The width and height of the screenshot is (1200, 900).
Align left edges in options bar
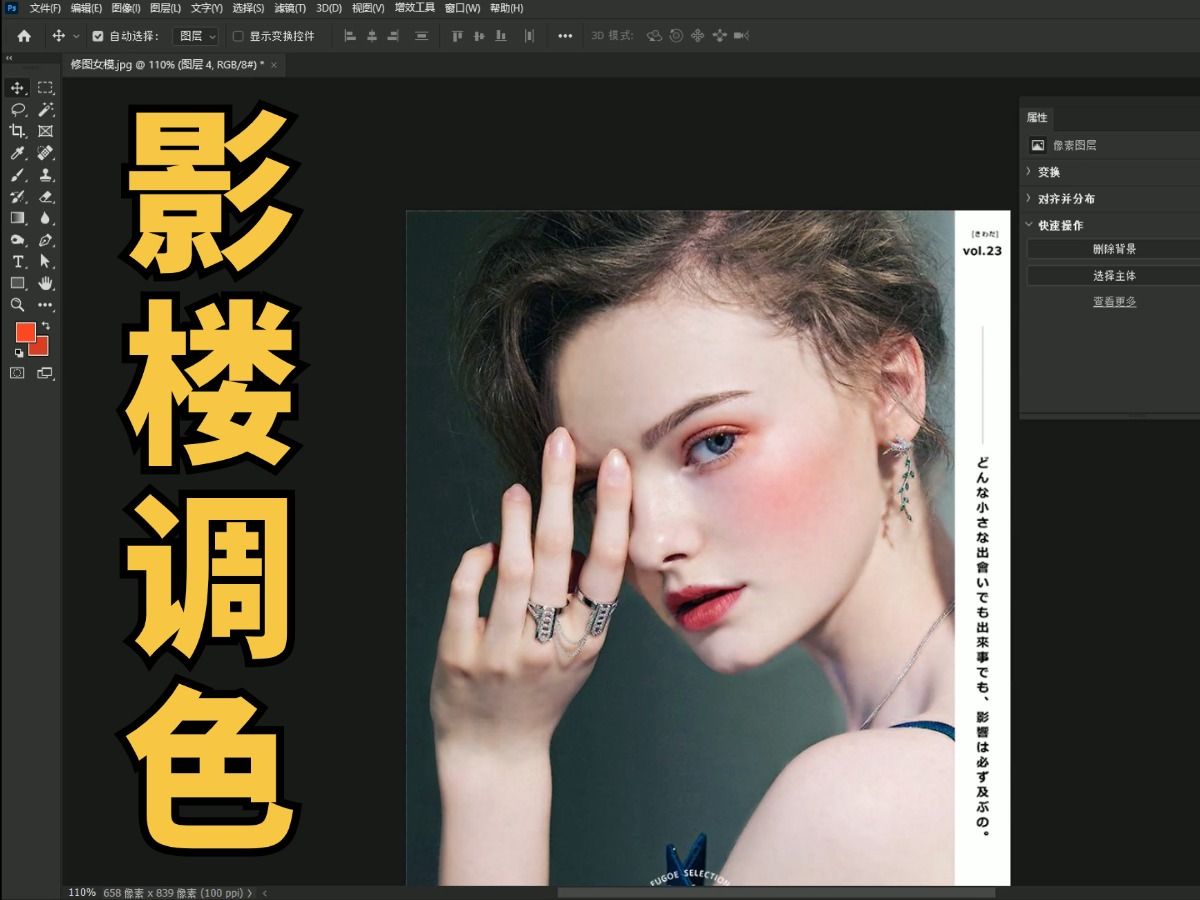click(x=350, y=36)
